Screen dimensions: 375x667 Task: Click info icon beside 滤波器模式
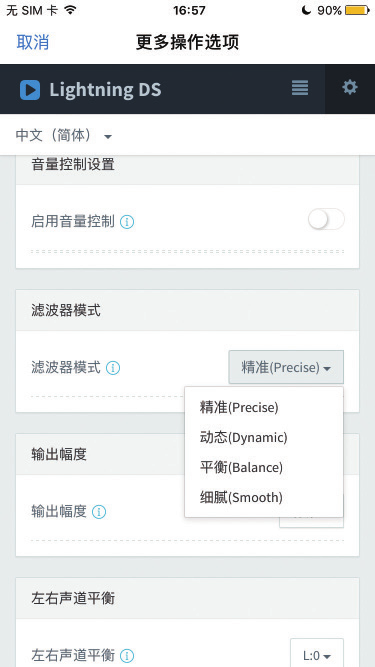click(113, 368)
